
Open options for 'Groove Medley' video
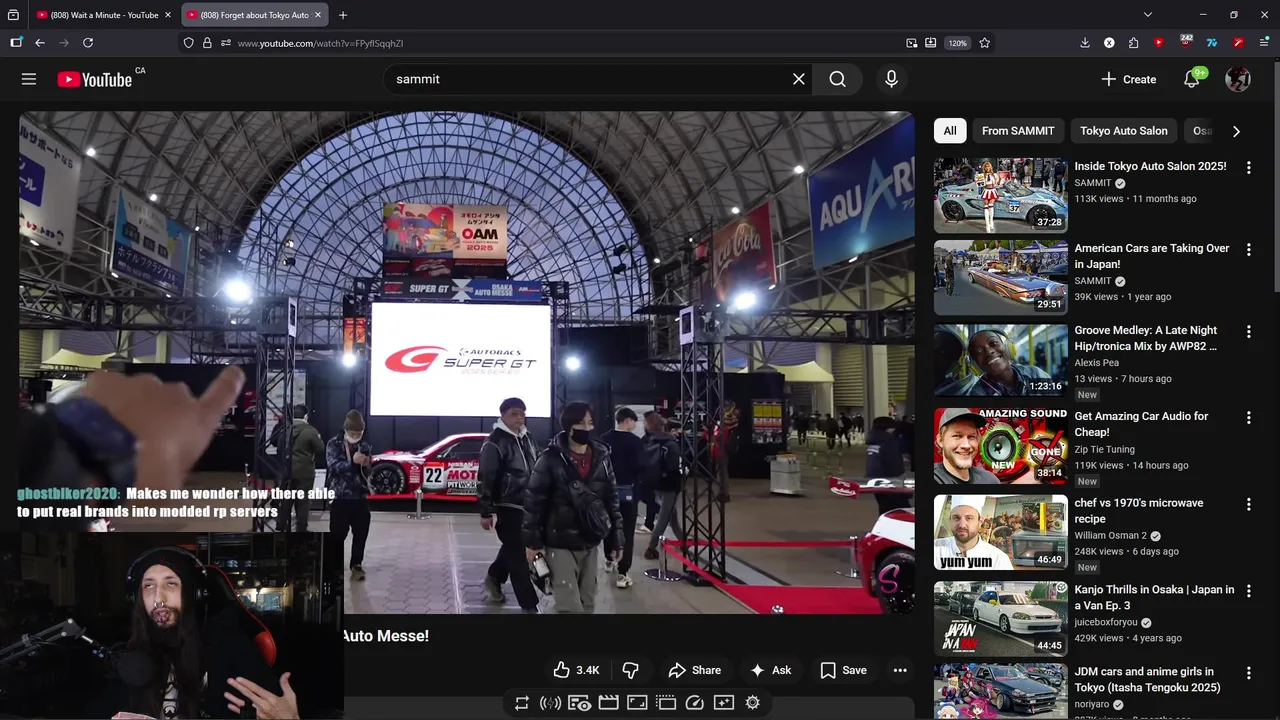1248,331
